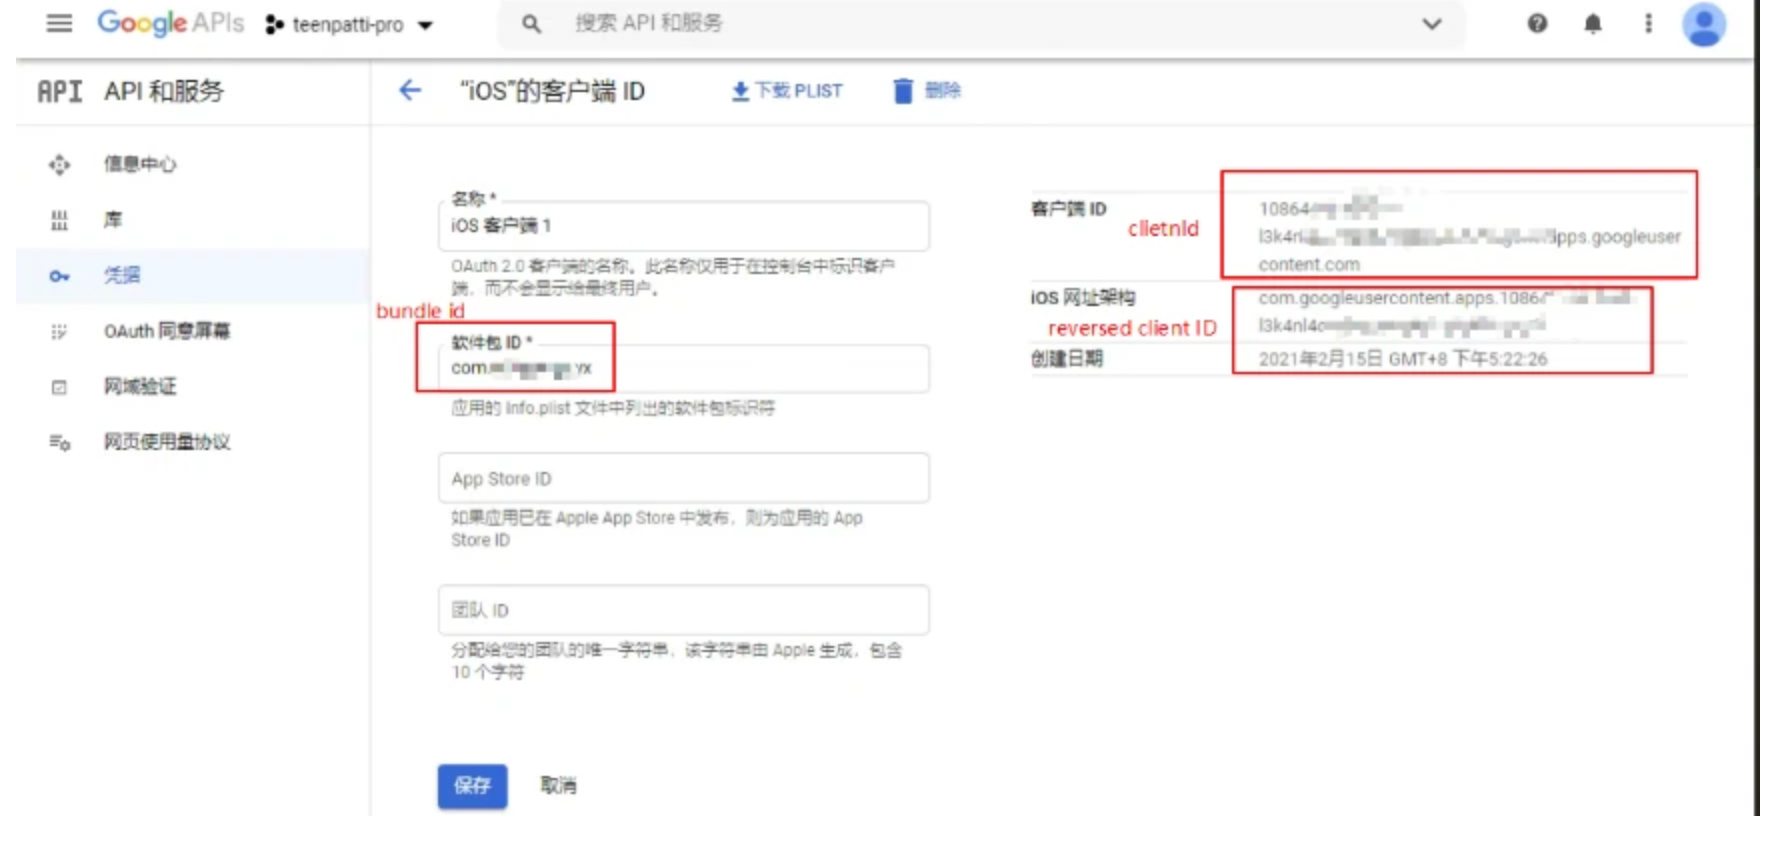The height and width of the screenshot is (850, 1784).
Task: Click the OAuth consent screen sidebar icon
Action: (59, 331)
